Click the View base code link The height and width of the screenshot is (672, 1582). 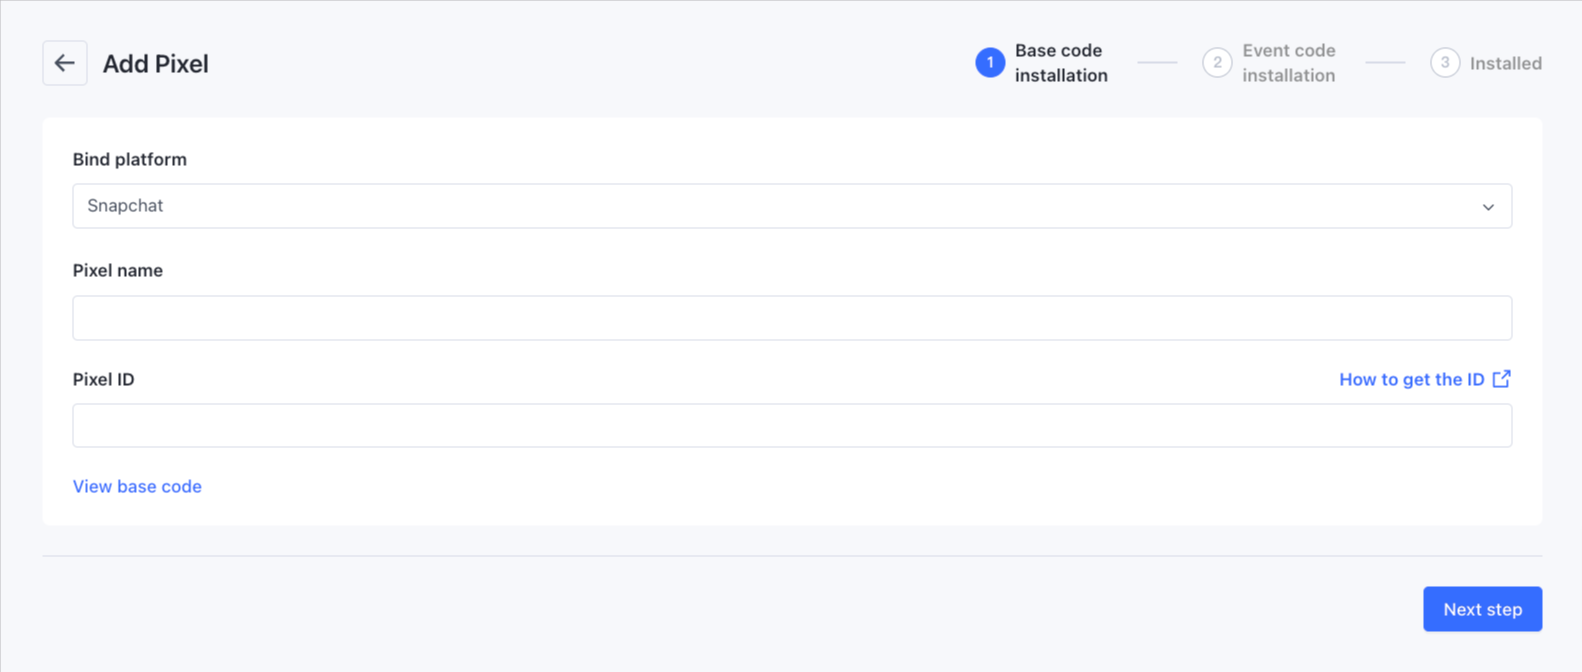point(137,486)
